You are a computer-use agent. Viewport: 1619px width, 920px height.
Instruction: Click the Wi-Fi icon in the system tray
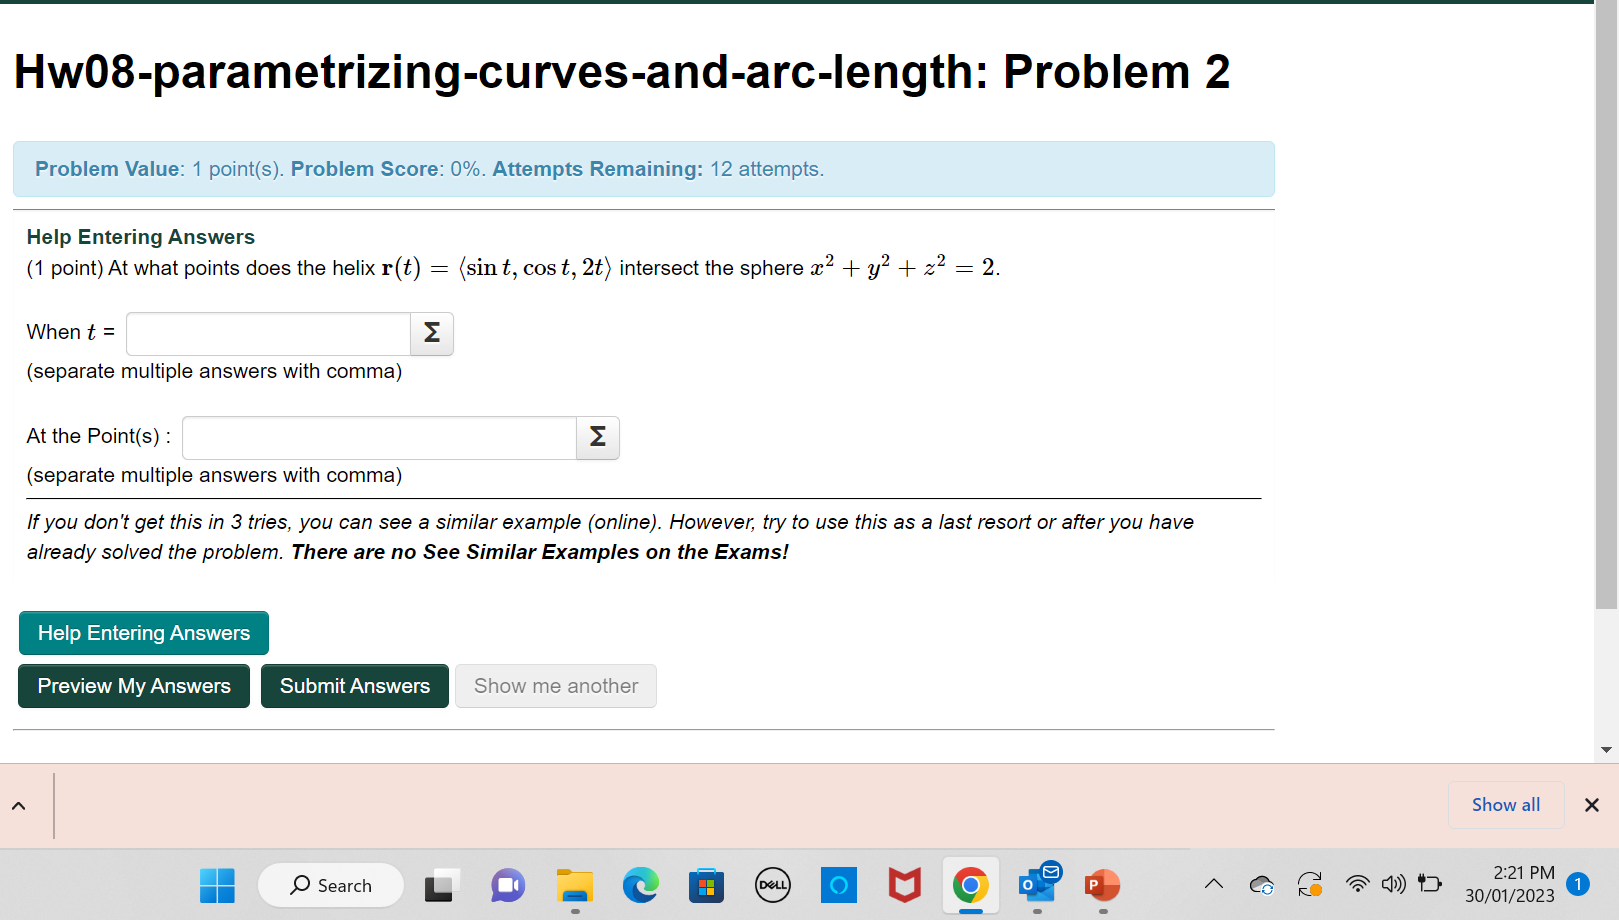(x=1356, y=884)
